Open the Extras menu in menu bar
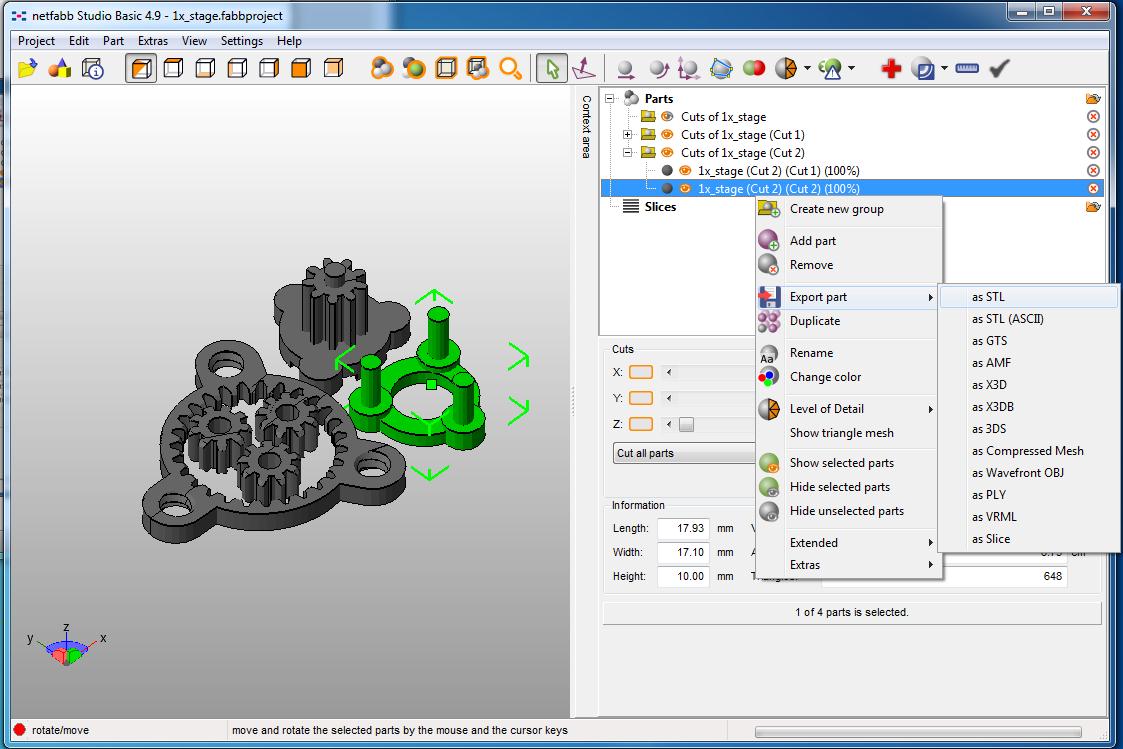The height and width of the screenshot is (749, 1123). (x=153, y=41)
